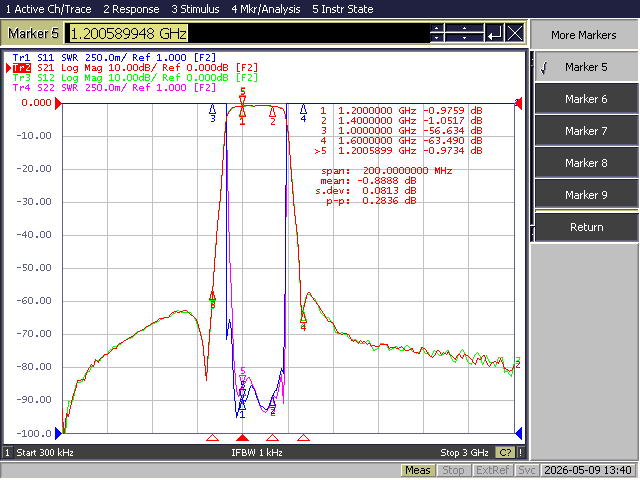640x480 pixels.
Task: Click the marker 4 triangle on bottom axis
Action: point(303,438)
